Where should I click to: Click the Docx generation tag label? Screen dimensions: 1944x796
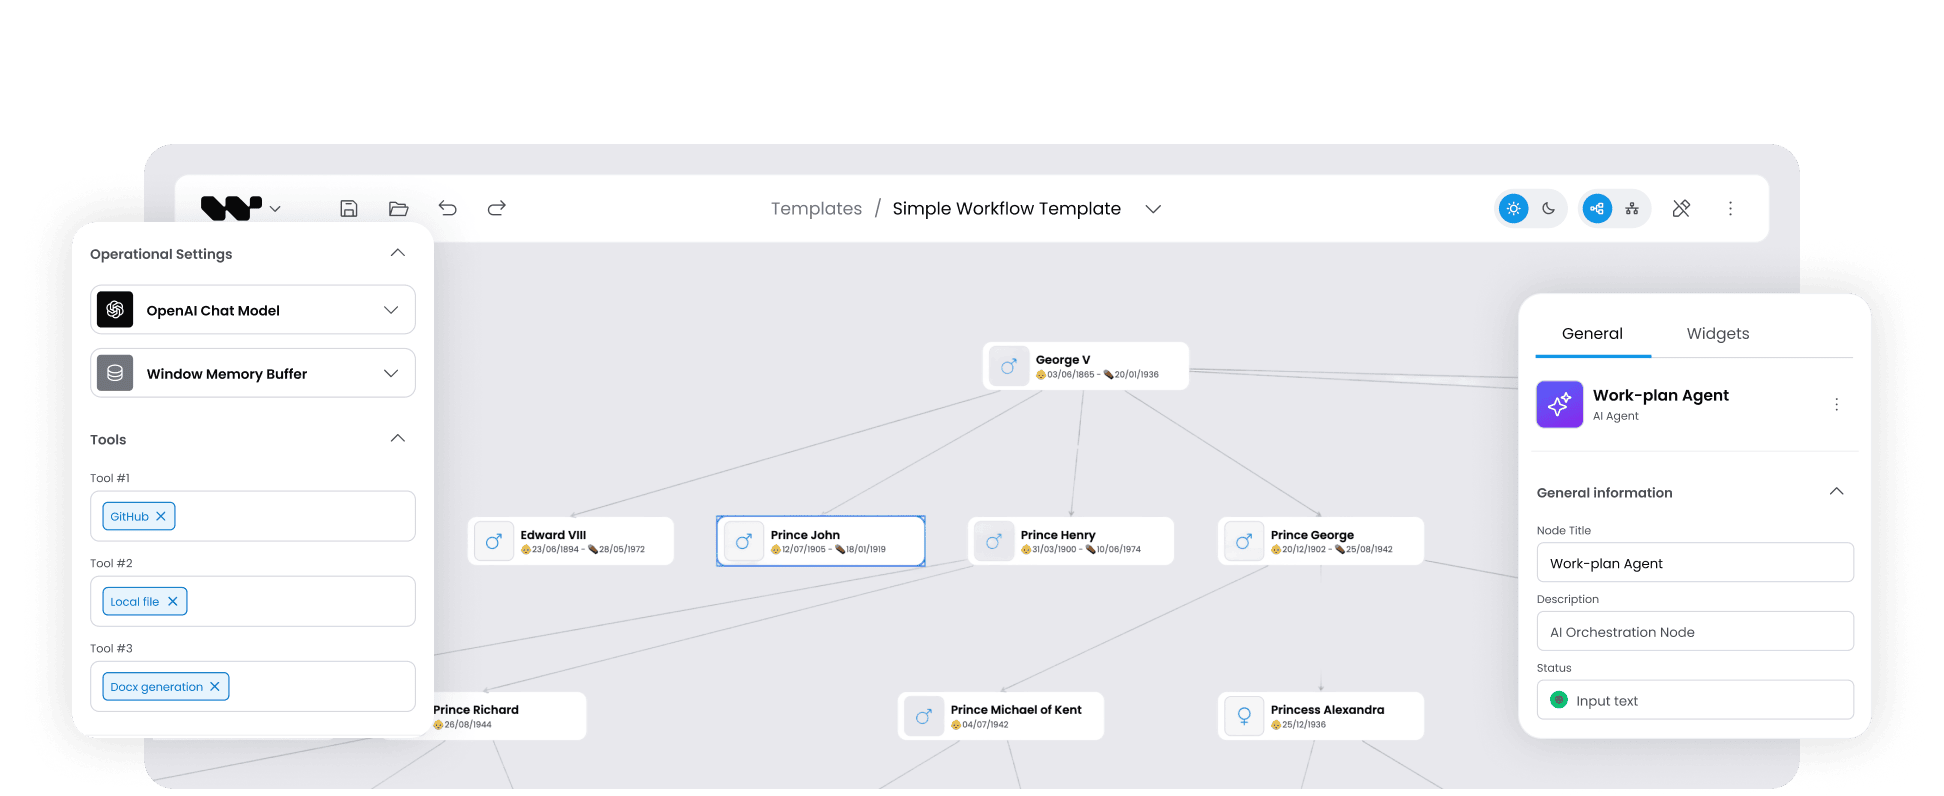[157, 686]
